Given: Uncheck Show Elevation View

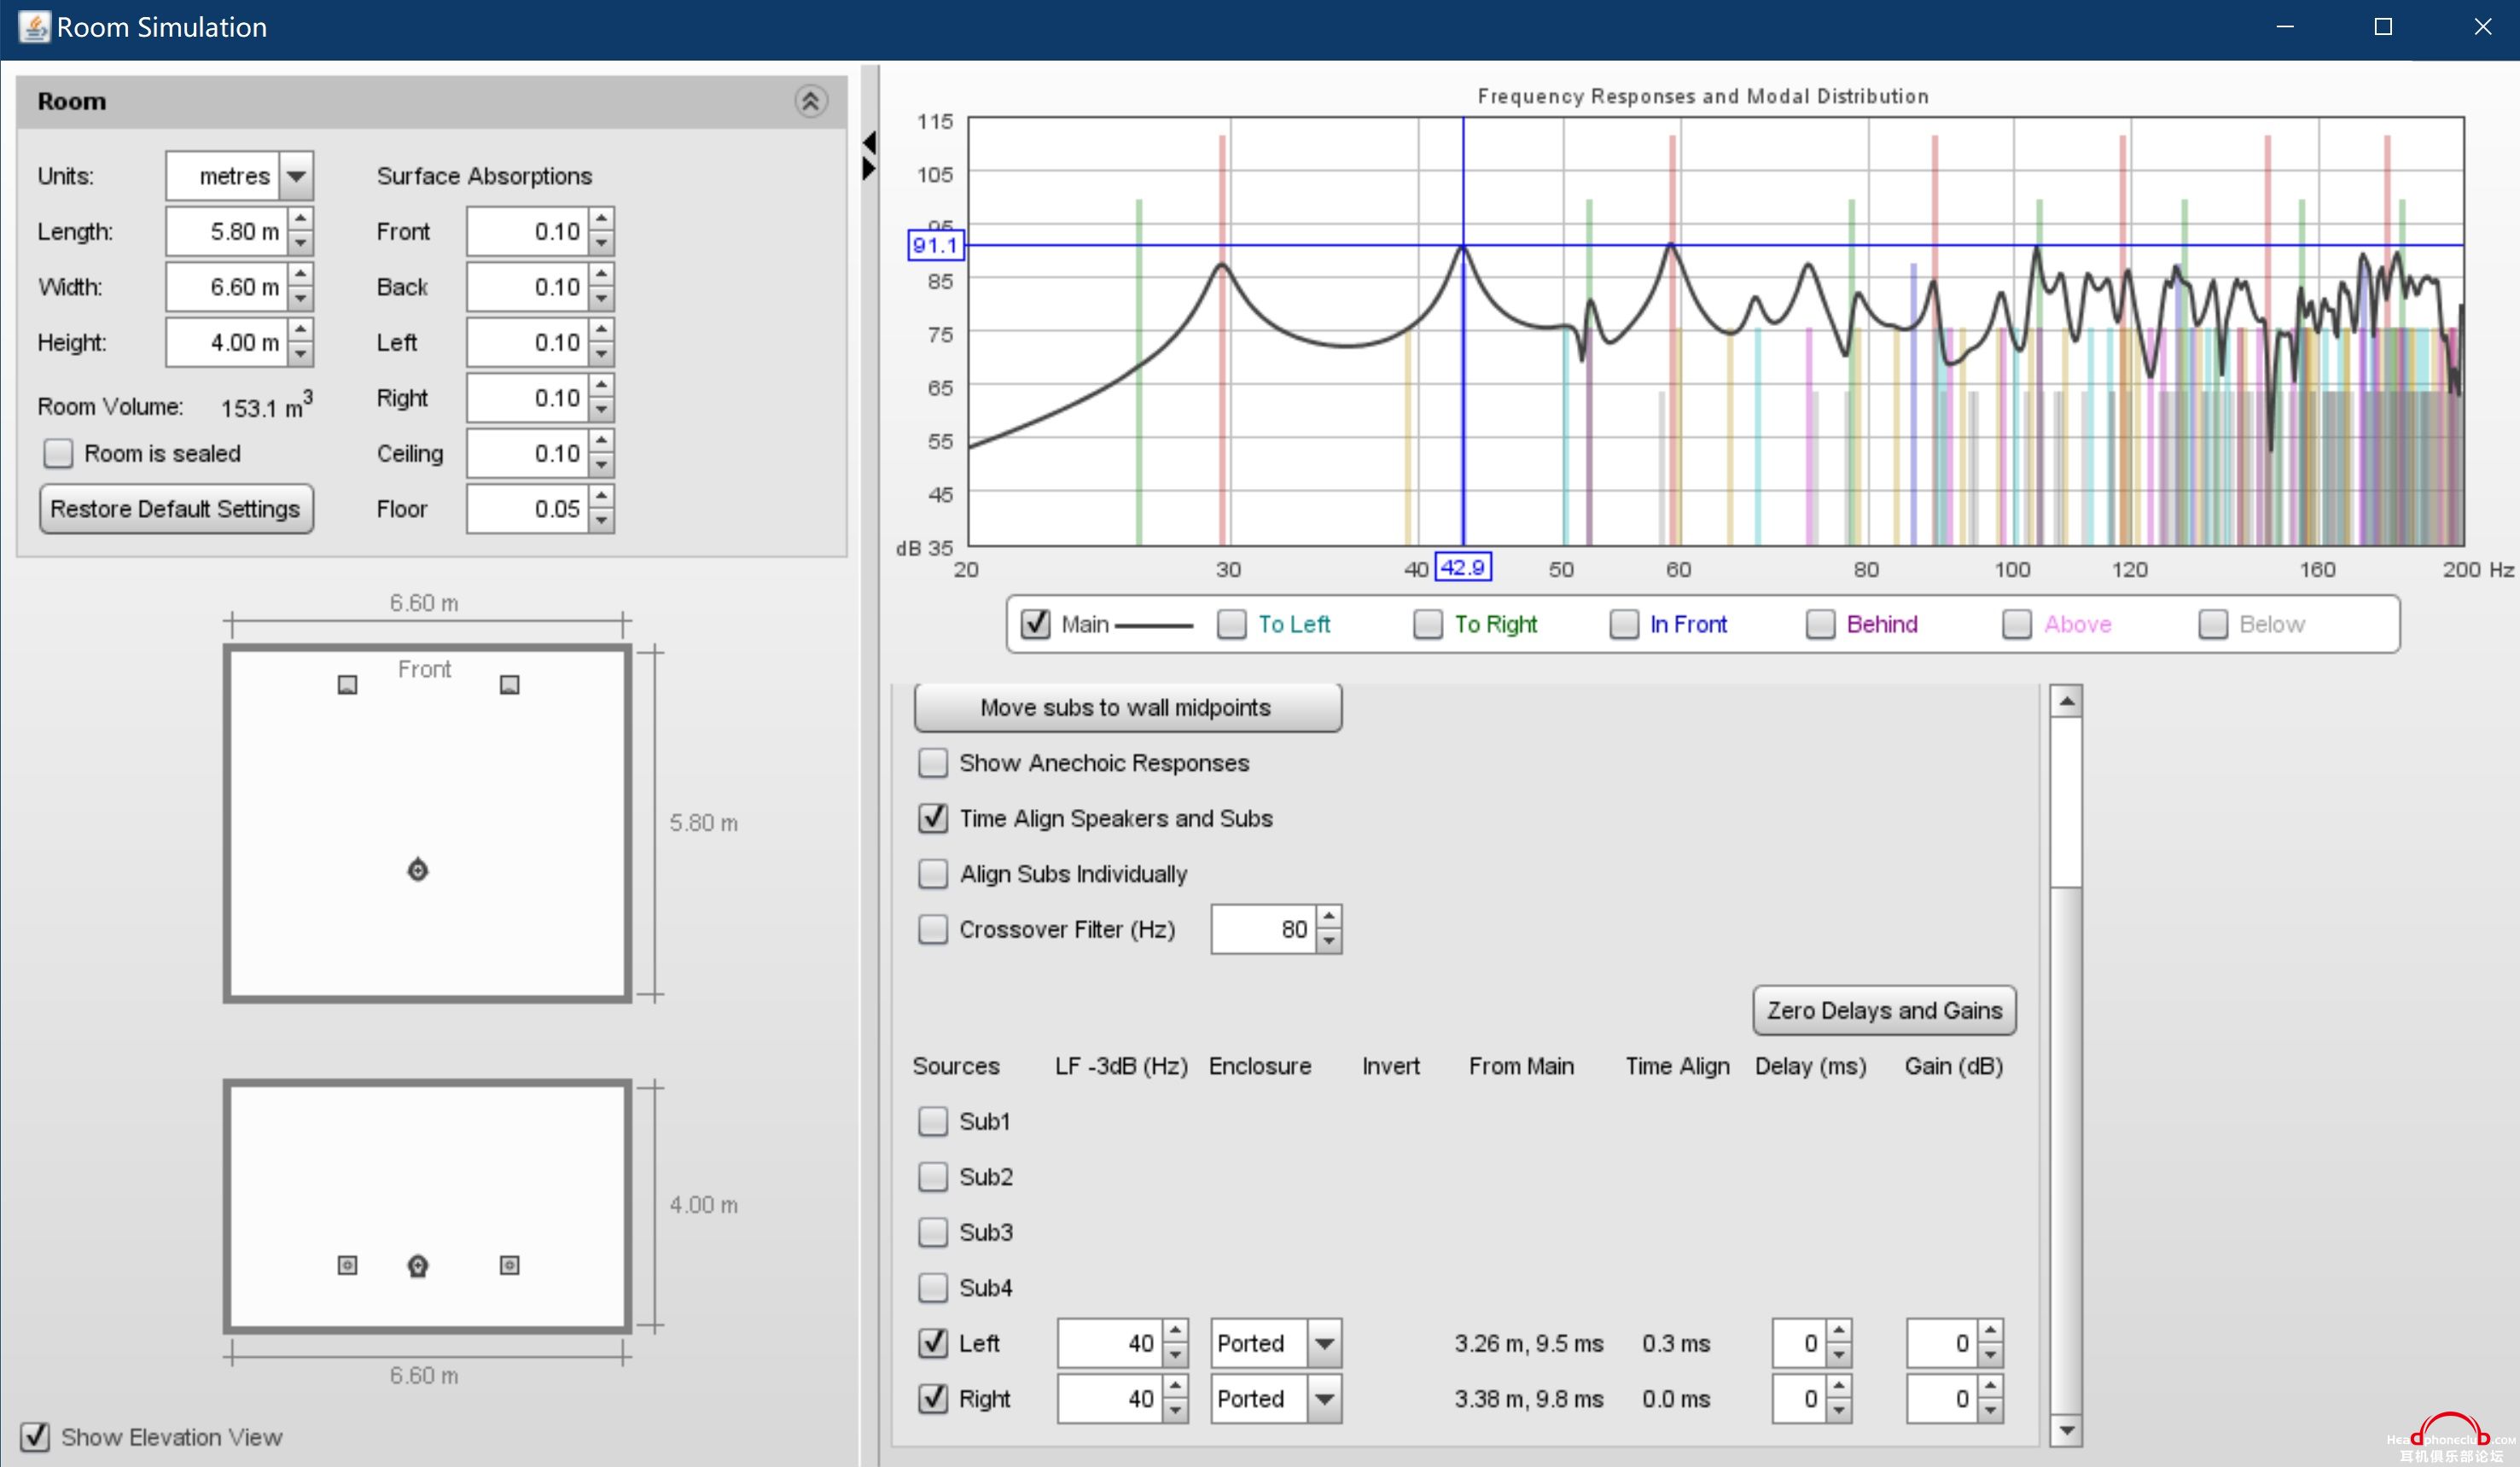Looking at the screenshot, I should click(x=35, y=1437).
